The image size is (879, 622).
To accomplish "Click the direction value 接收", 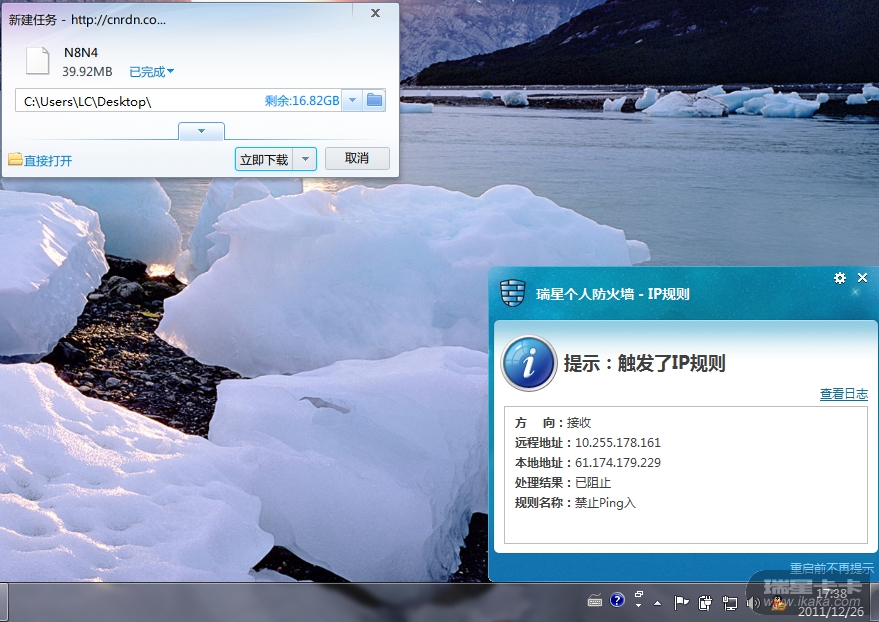I will [579, 423].
